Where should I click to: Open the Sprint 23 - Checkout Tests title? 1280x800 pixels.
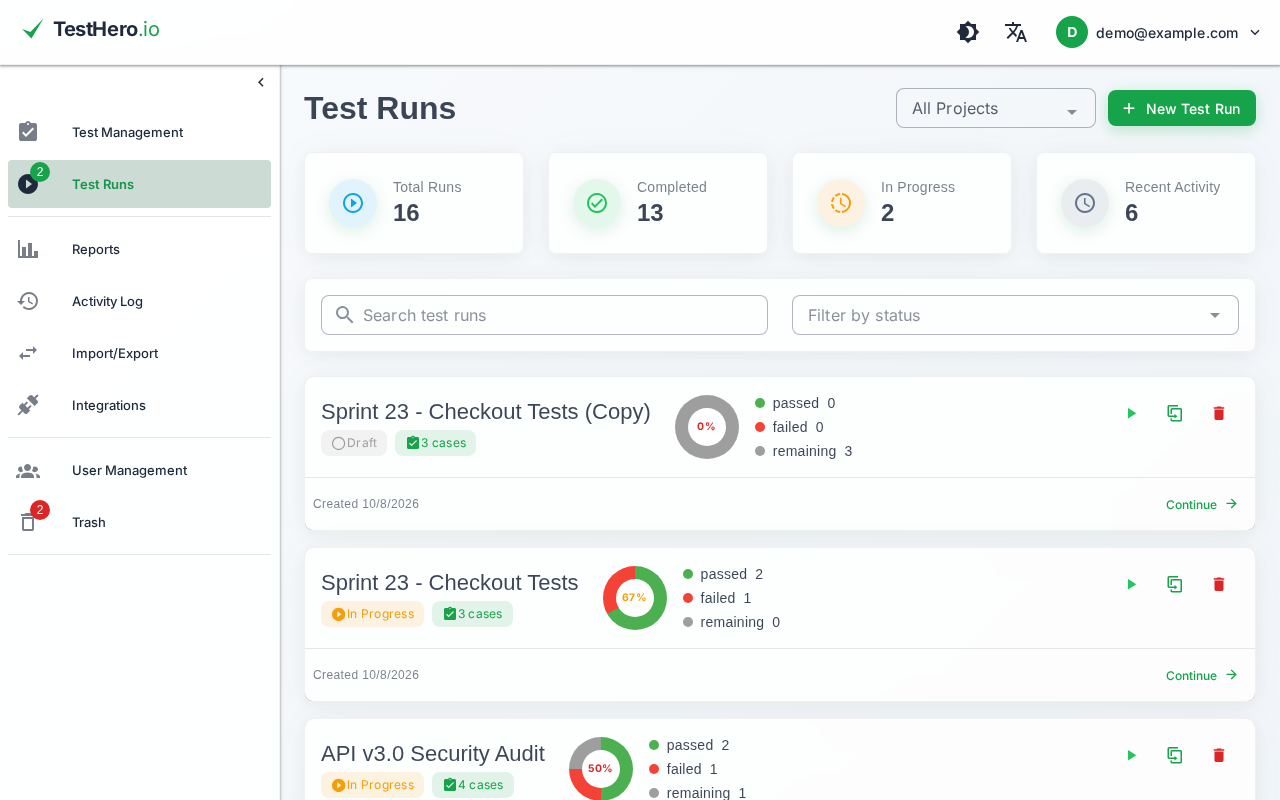[450, 583]
